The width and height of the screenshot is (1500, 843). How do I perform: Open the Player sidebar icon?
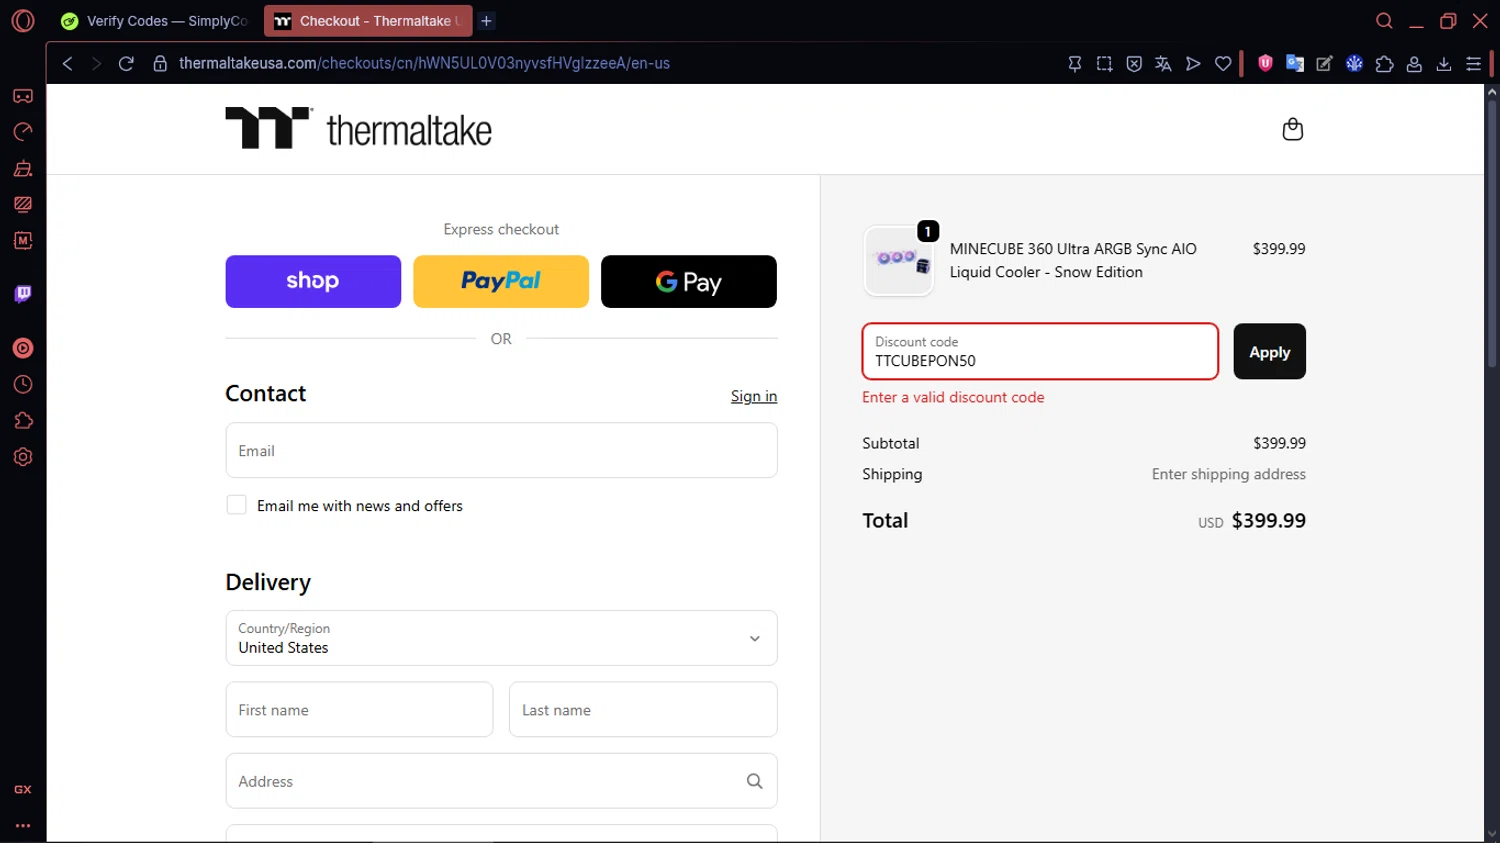click(23, 348)
